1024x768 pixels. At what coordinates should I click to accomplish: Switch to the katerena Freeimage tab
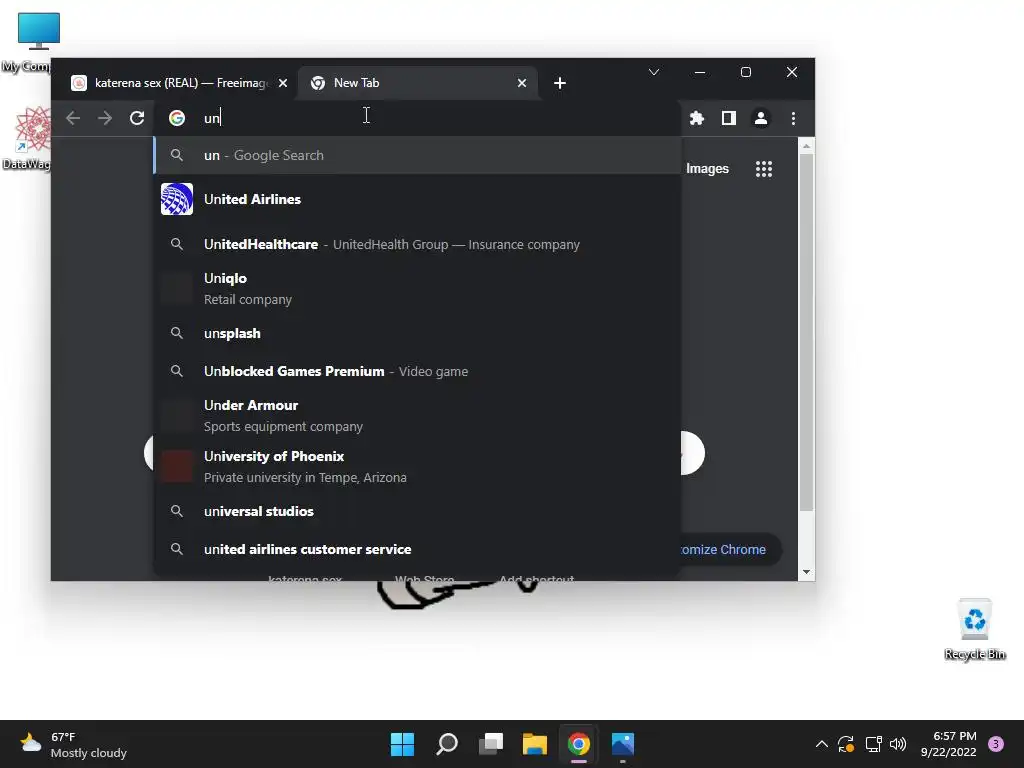tap(172, 83)
